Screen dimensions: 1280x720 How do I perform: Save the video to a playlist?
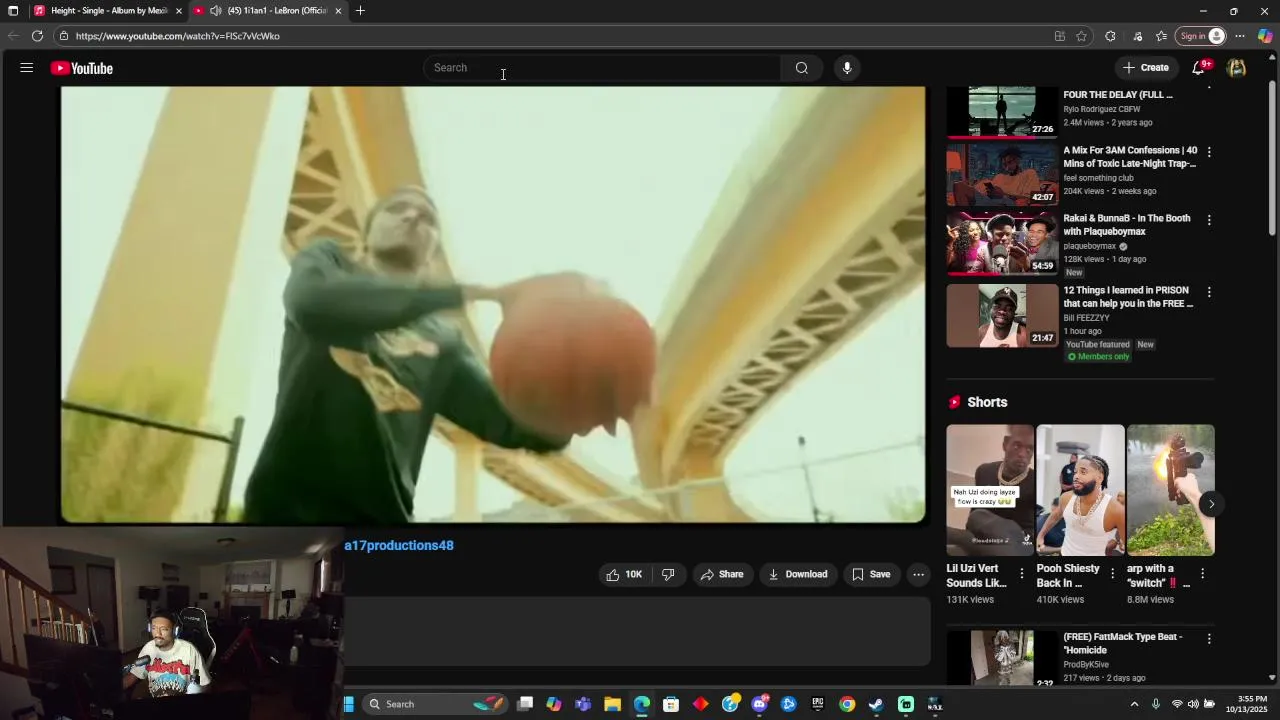pyautogui.click(x=871, y=574)
